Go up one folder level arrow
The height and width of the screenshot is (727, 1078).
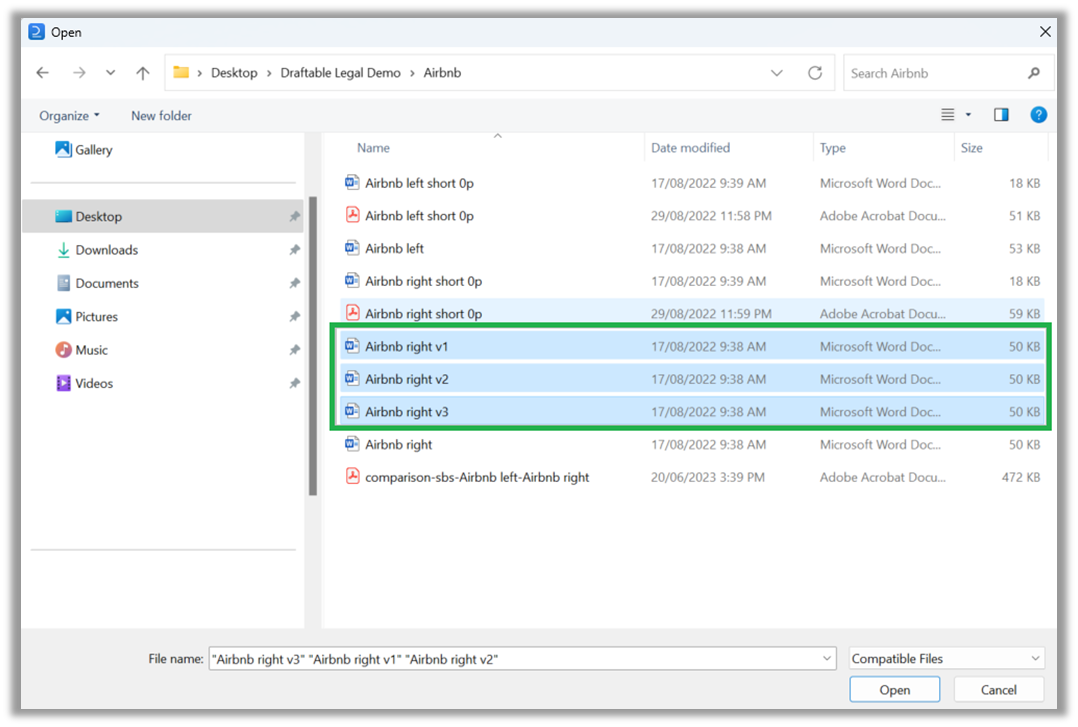click(x=142, y=73)
